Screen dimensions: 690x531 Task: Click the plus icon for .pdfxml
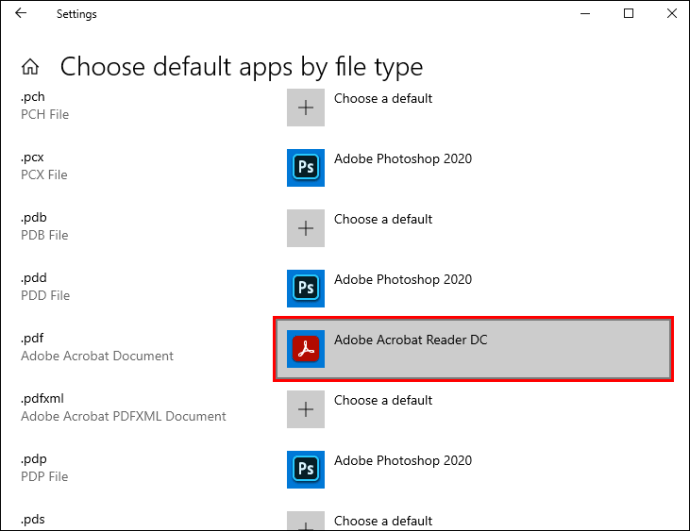click(306, 409)
